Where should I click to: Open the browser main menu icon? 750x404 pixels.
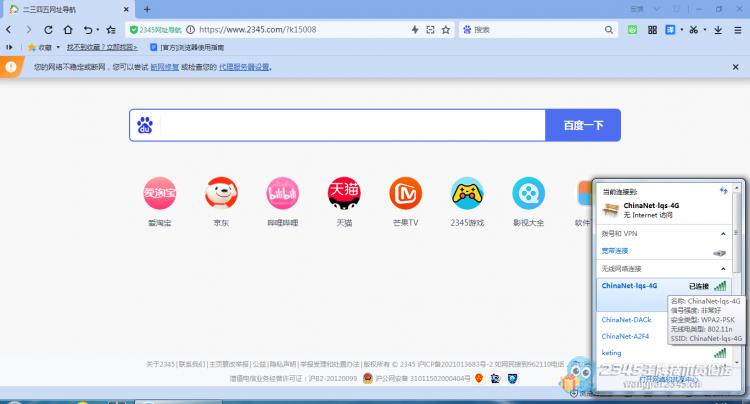(738, 30)
